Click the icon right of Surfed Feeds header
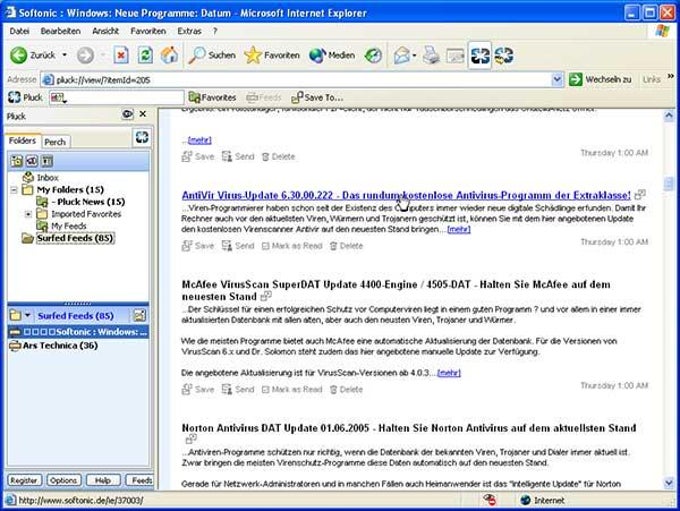The height and width of the screenshot is (511, 680). click(140, 315)
